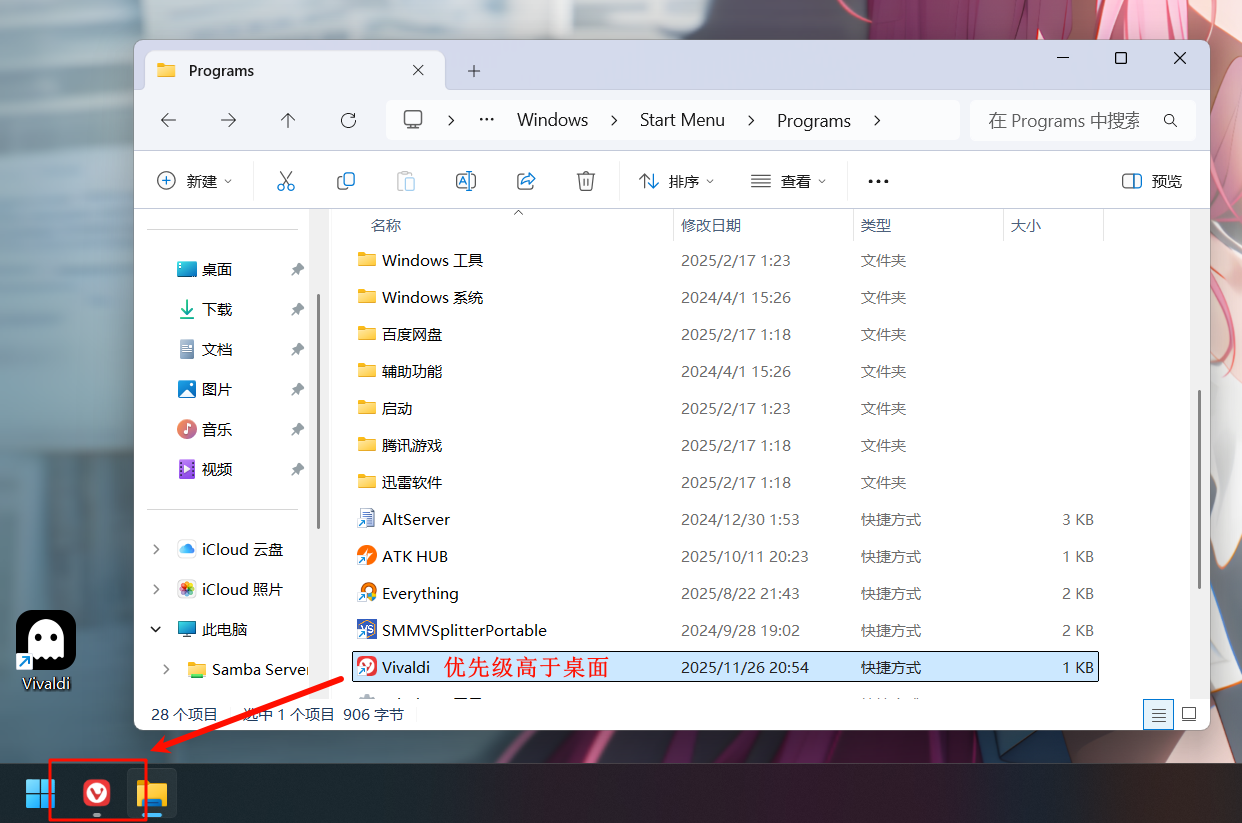Click Start Menu in the address breadcrumb

682,120
